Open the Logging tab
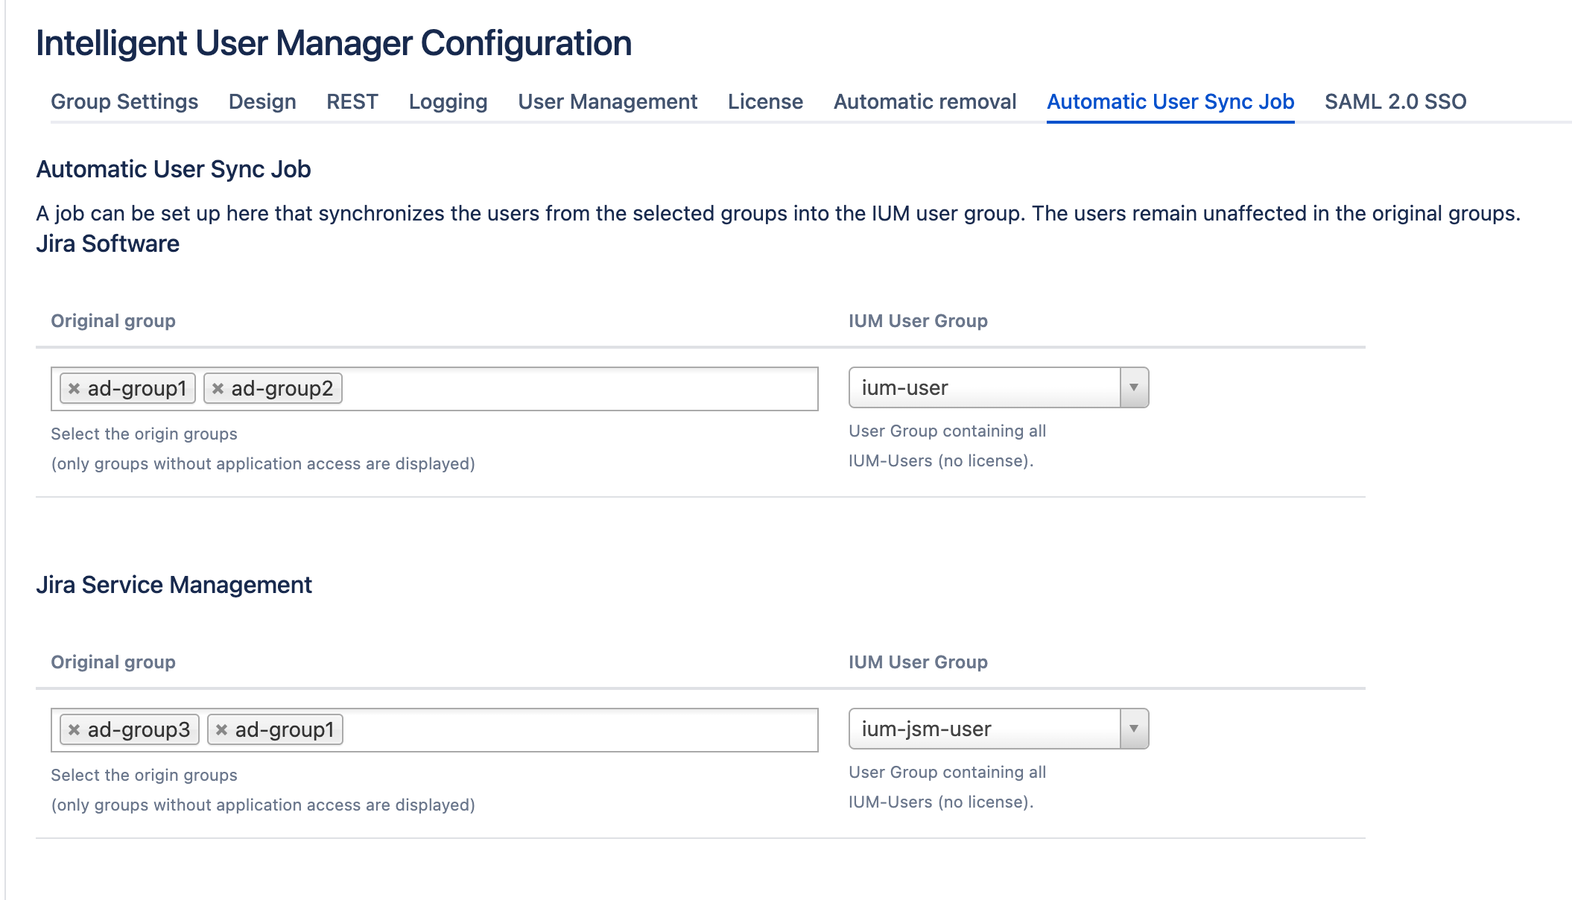 click(x=448, y=102)
